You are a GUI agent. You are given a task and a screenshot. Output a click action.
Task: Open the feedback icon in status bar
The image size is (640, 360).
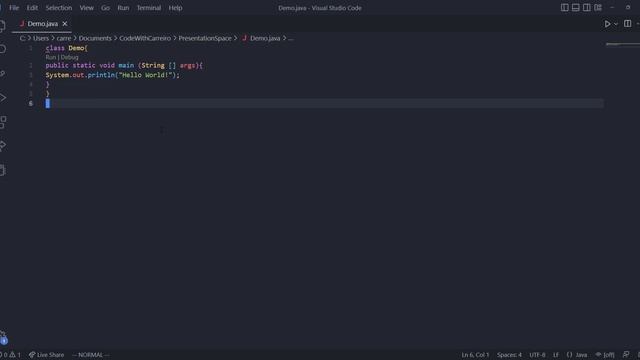tap(626, 355)
